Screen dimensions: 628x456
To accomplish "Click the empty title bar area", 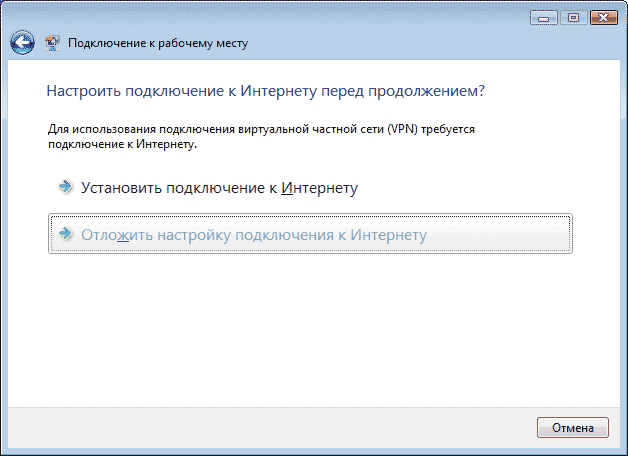I will point(300,17).
